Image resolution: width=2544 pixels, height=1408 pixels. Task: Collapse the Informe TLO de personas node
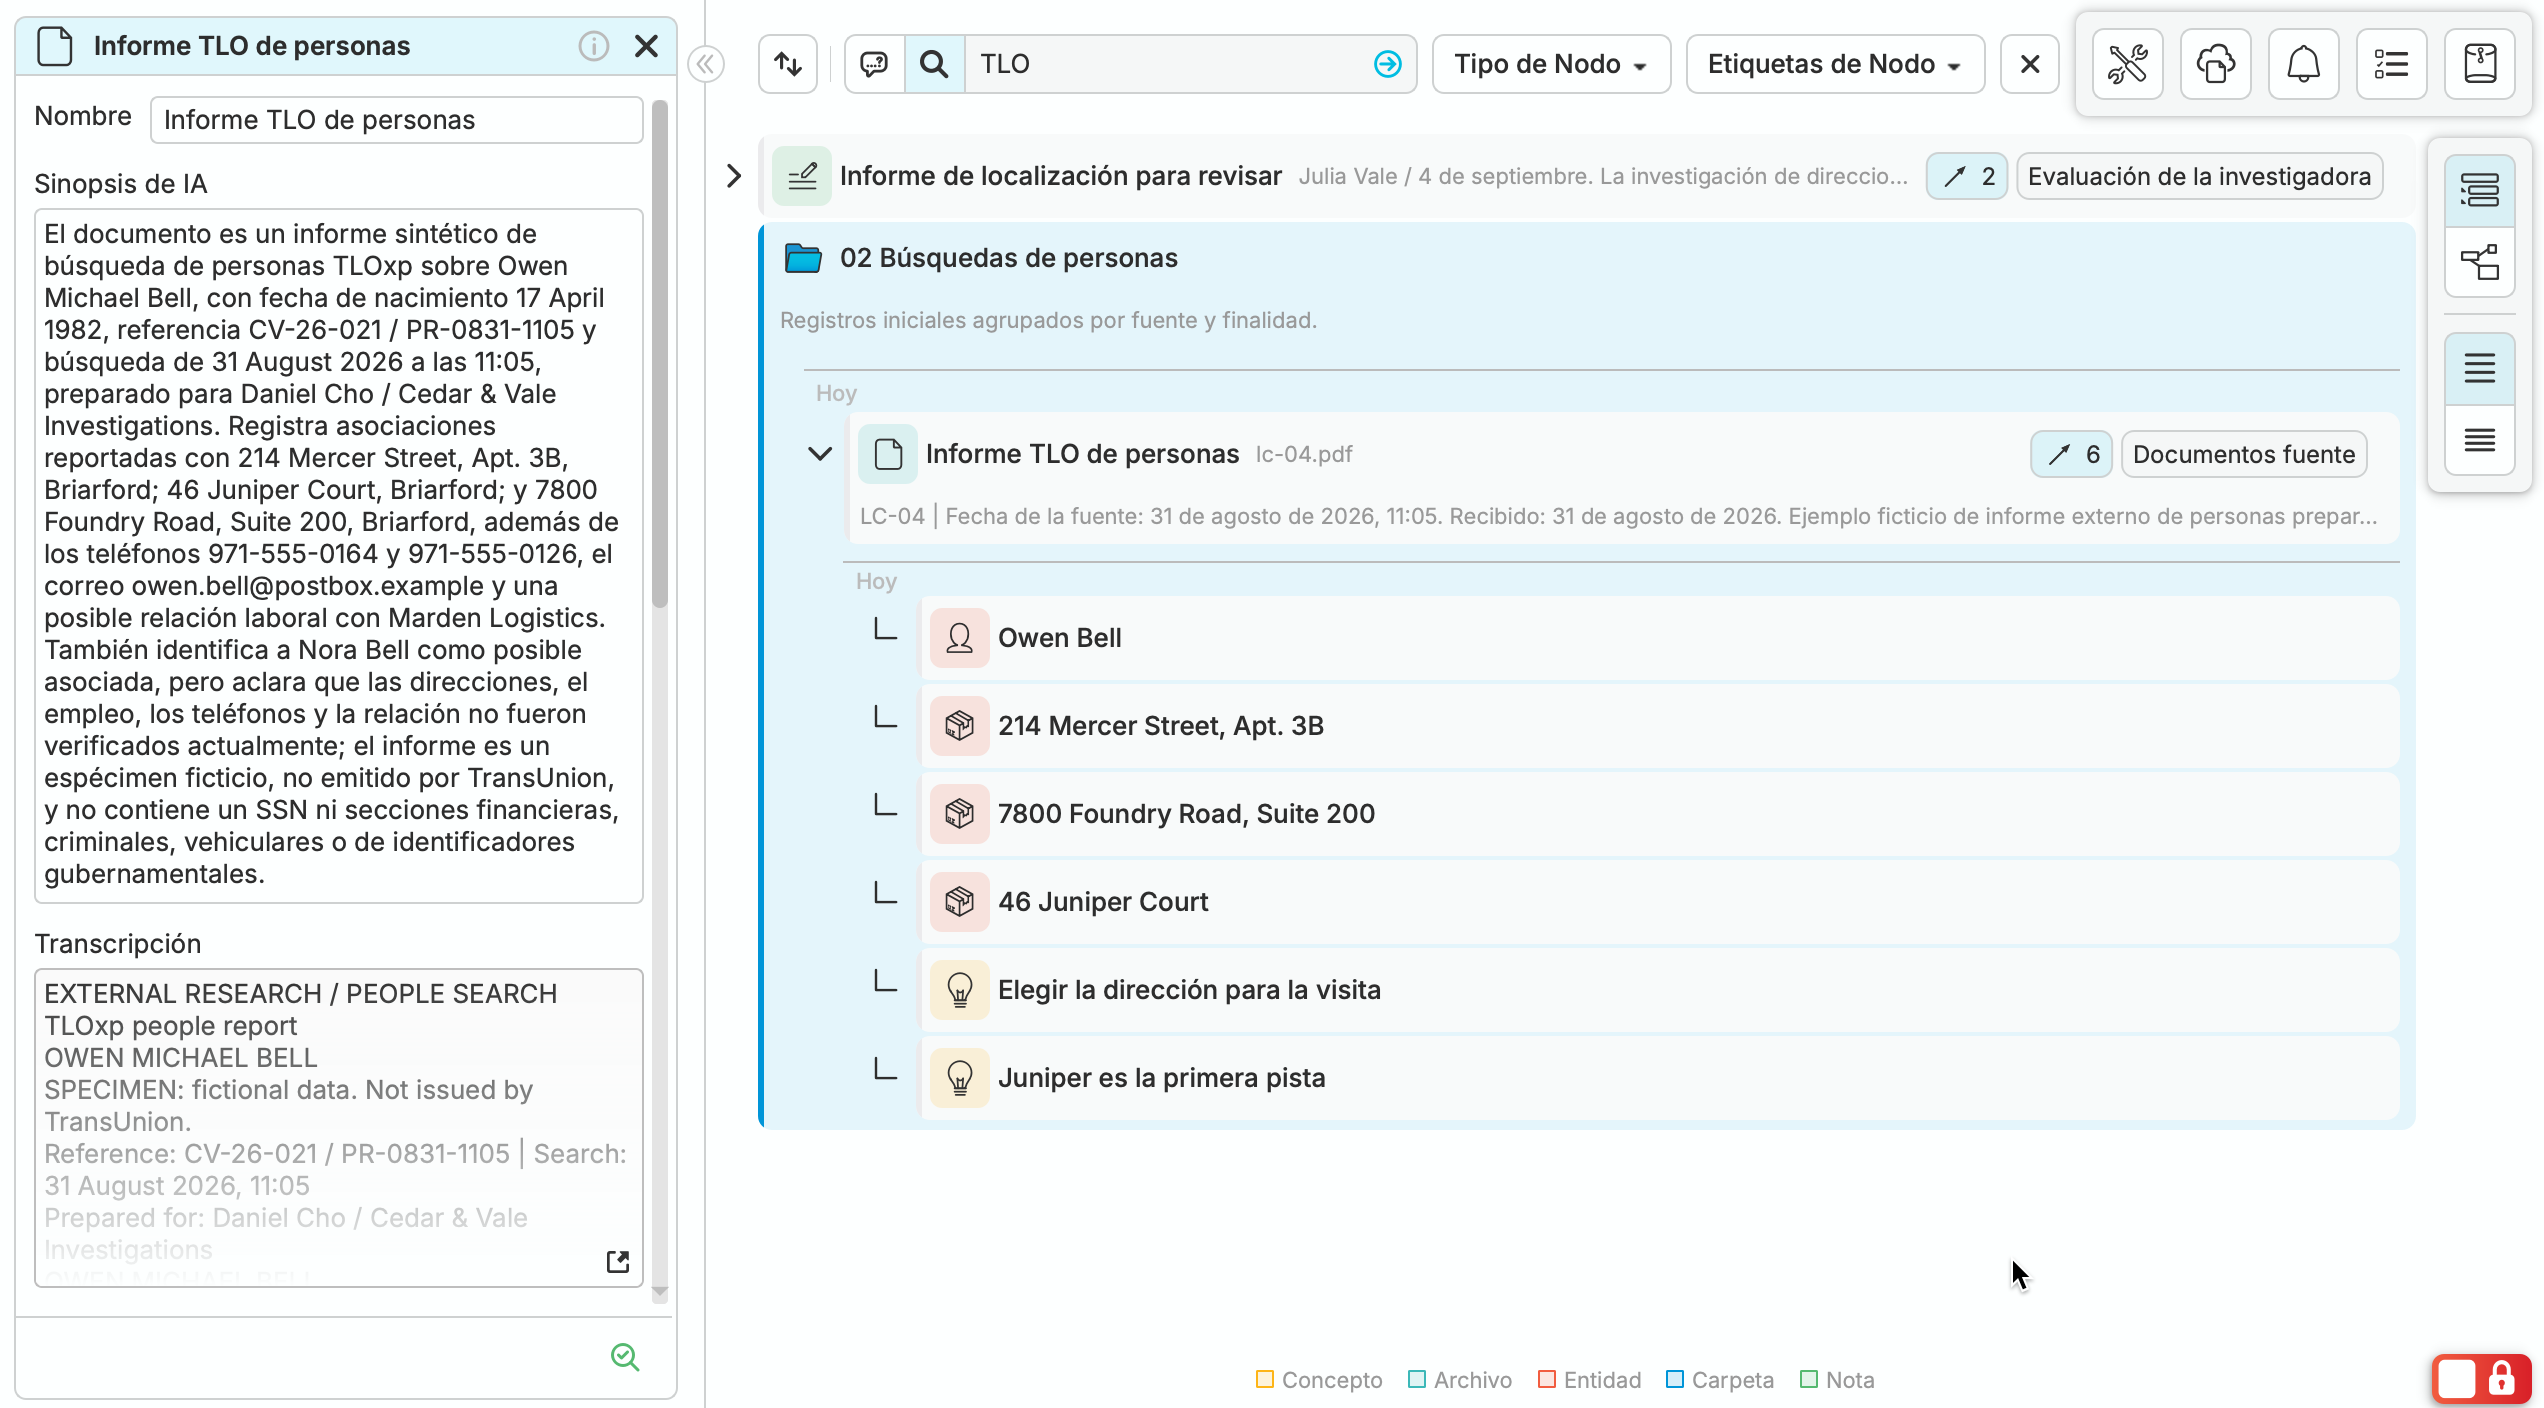tap(820, 454)
